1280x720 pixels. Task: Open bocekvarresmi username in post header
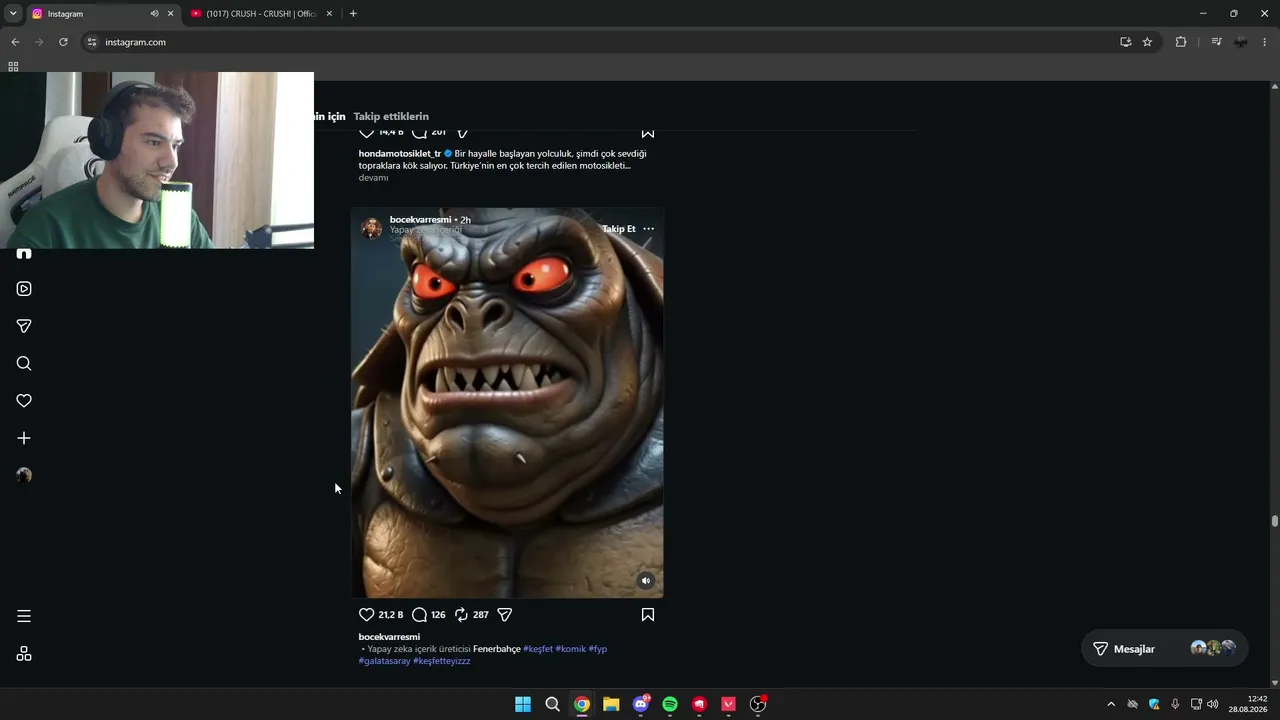tap(420, 220)
